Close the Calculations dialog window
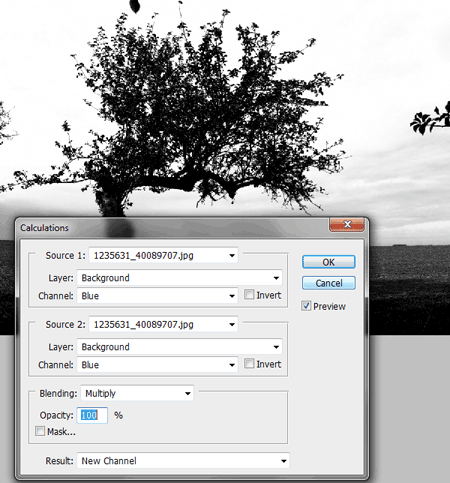The width and height of the screenshot is (450, 483). [x=347, y=225]
